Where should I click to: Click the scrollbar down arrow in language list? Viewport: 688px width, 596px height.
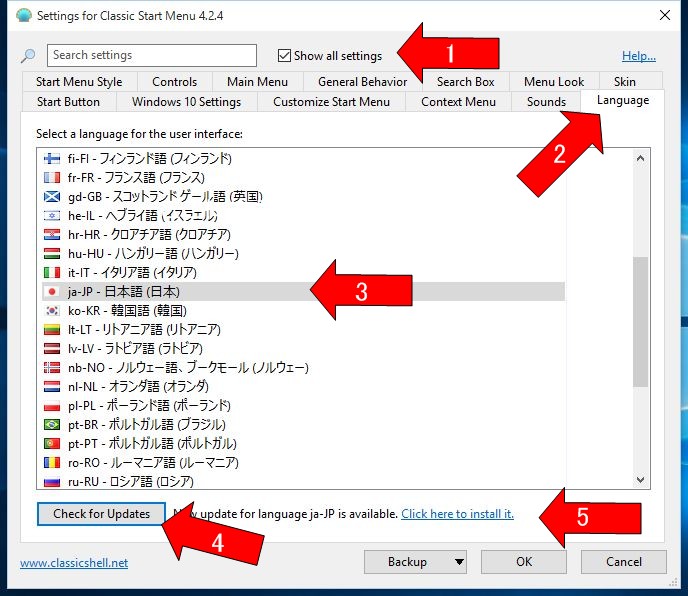pyautogui.click(x=641, y=480)
